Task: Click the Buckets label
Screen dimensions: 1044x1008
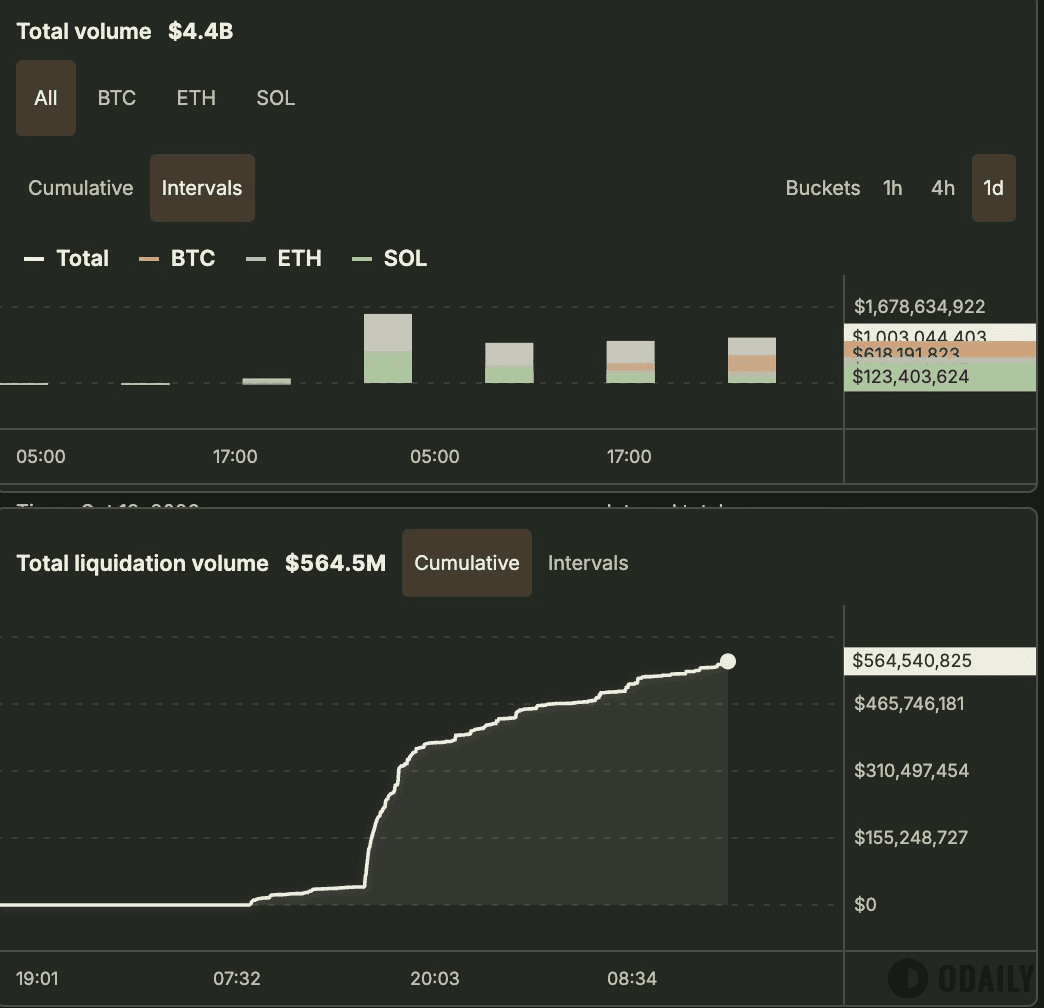Action: (823, 188)
